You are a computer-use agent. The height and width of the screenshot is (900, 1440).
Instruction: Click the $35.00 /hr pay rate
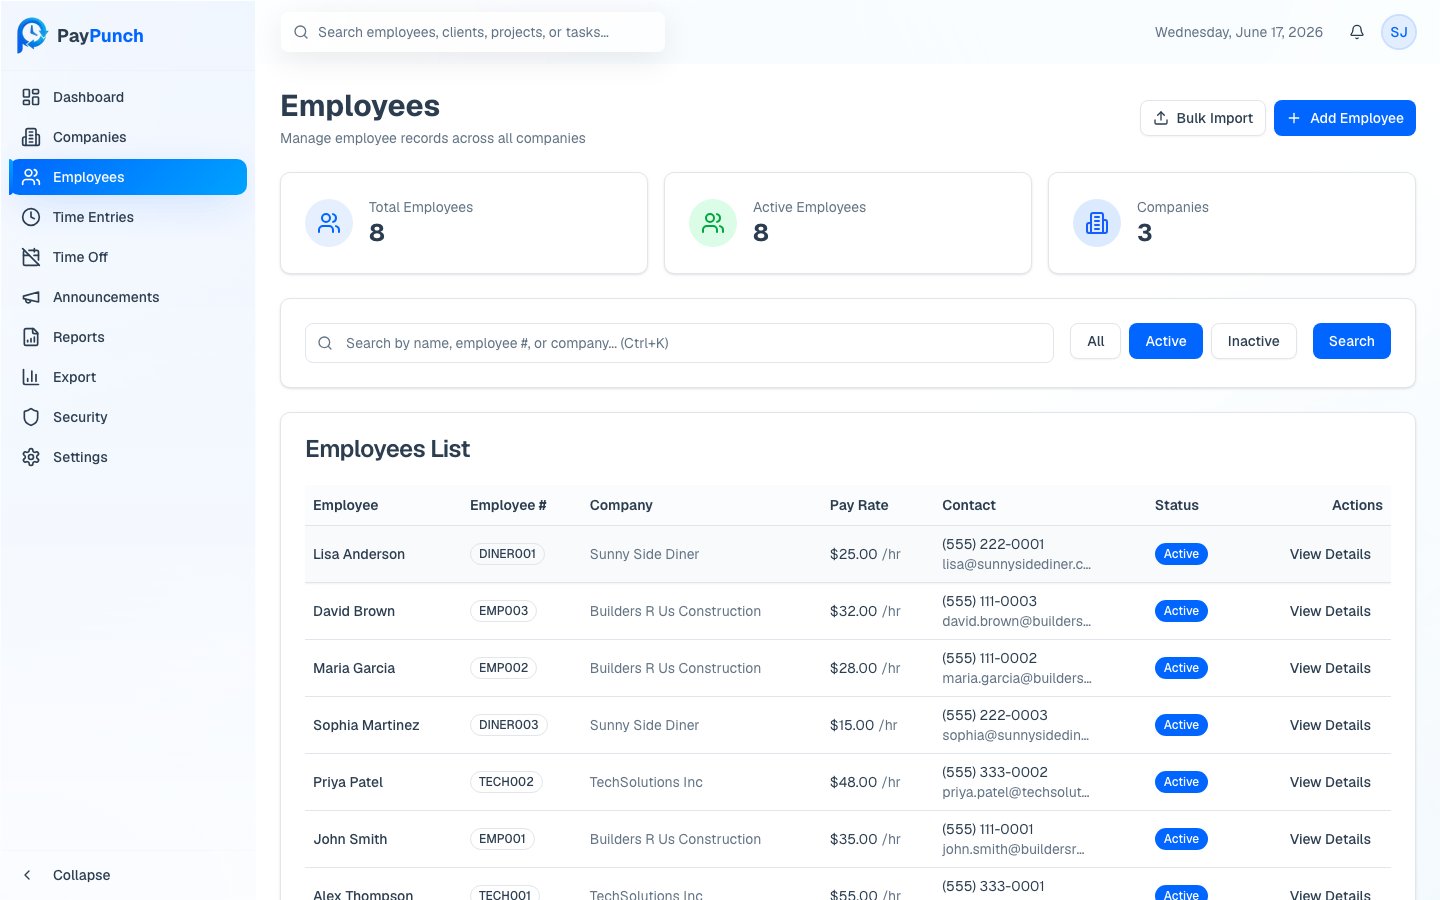coord(865,839)
